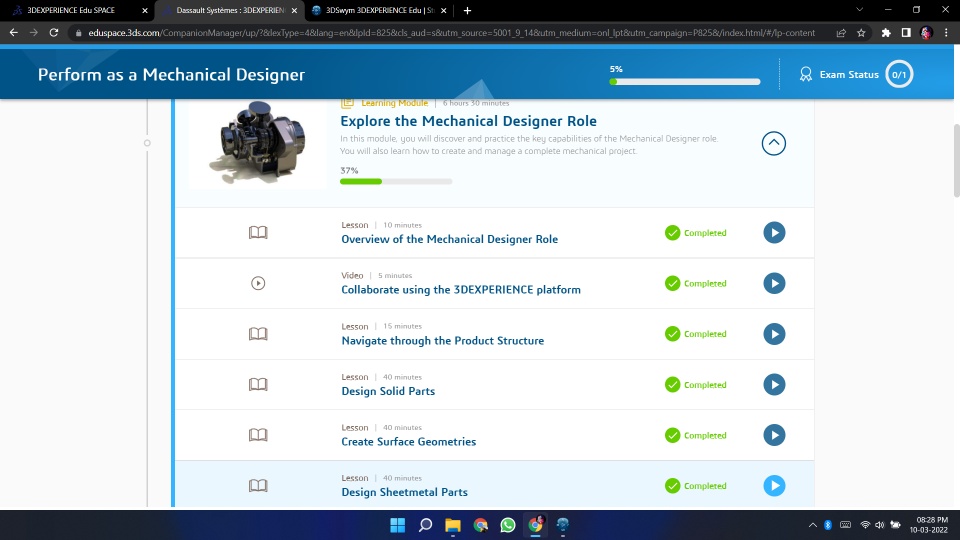Bookmark this page with star icon
Screen dimensions: 960x540
click(861, 32)
